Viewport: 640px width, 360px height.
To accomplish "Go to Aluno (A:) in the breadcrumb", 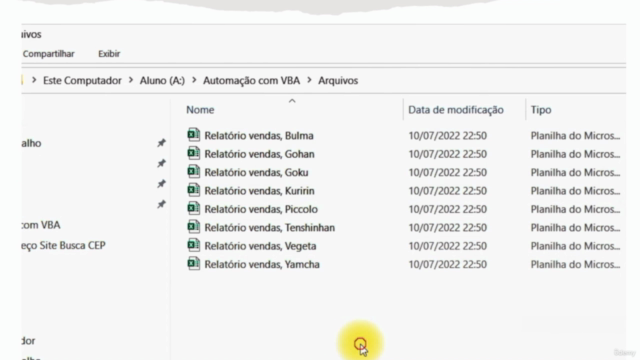I will coord(162,80).
